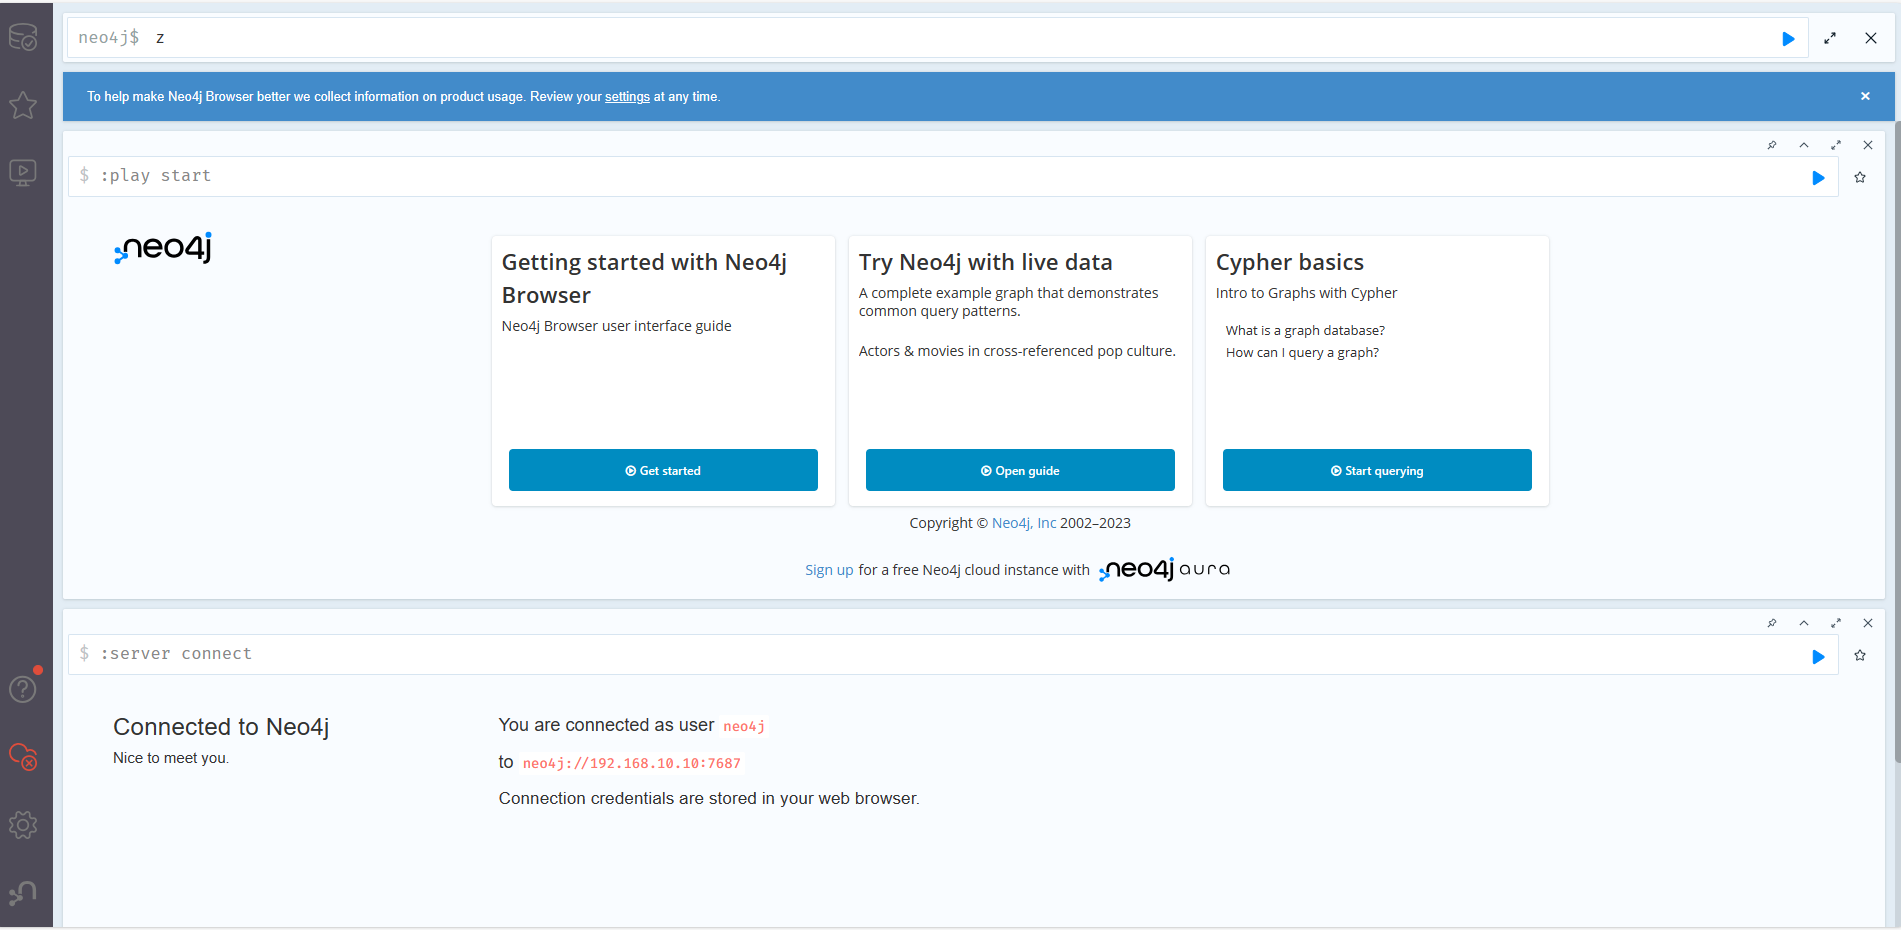The width and height of the screenshot is (1901, 930).
Task: Open the Database Information sidebar icon
Action: coord(23,38)
